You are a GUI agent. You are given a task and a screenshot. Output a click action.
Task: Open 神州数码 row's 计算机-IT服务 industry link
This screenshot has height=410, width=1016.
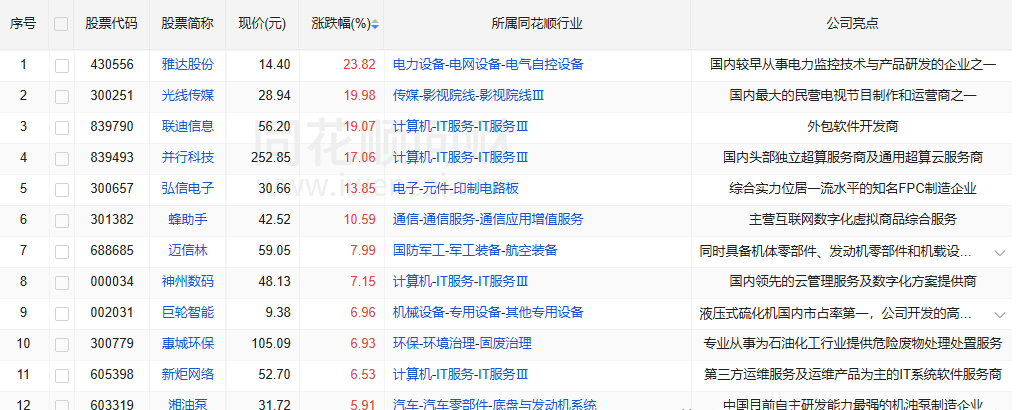click(461, 281)
